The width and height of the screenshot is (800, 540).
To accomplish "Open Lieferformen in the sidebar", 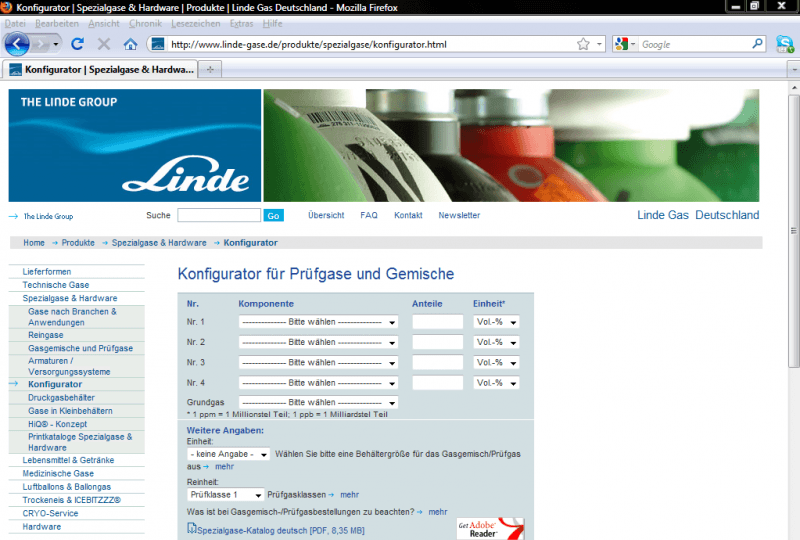I will tap(47, 272).
